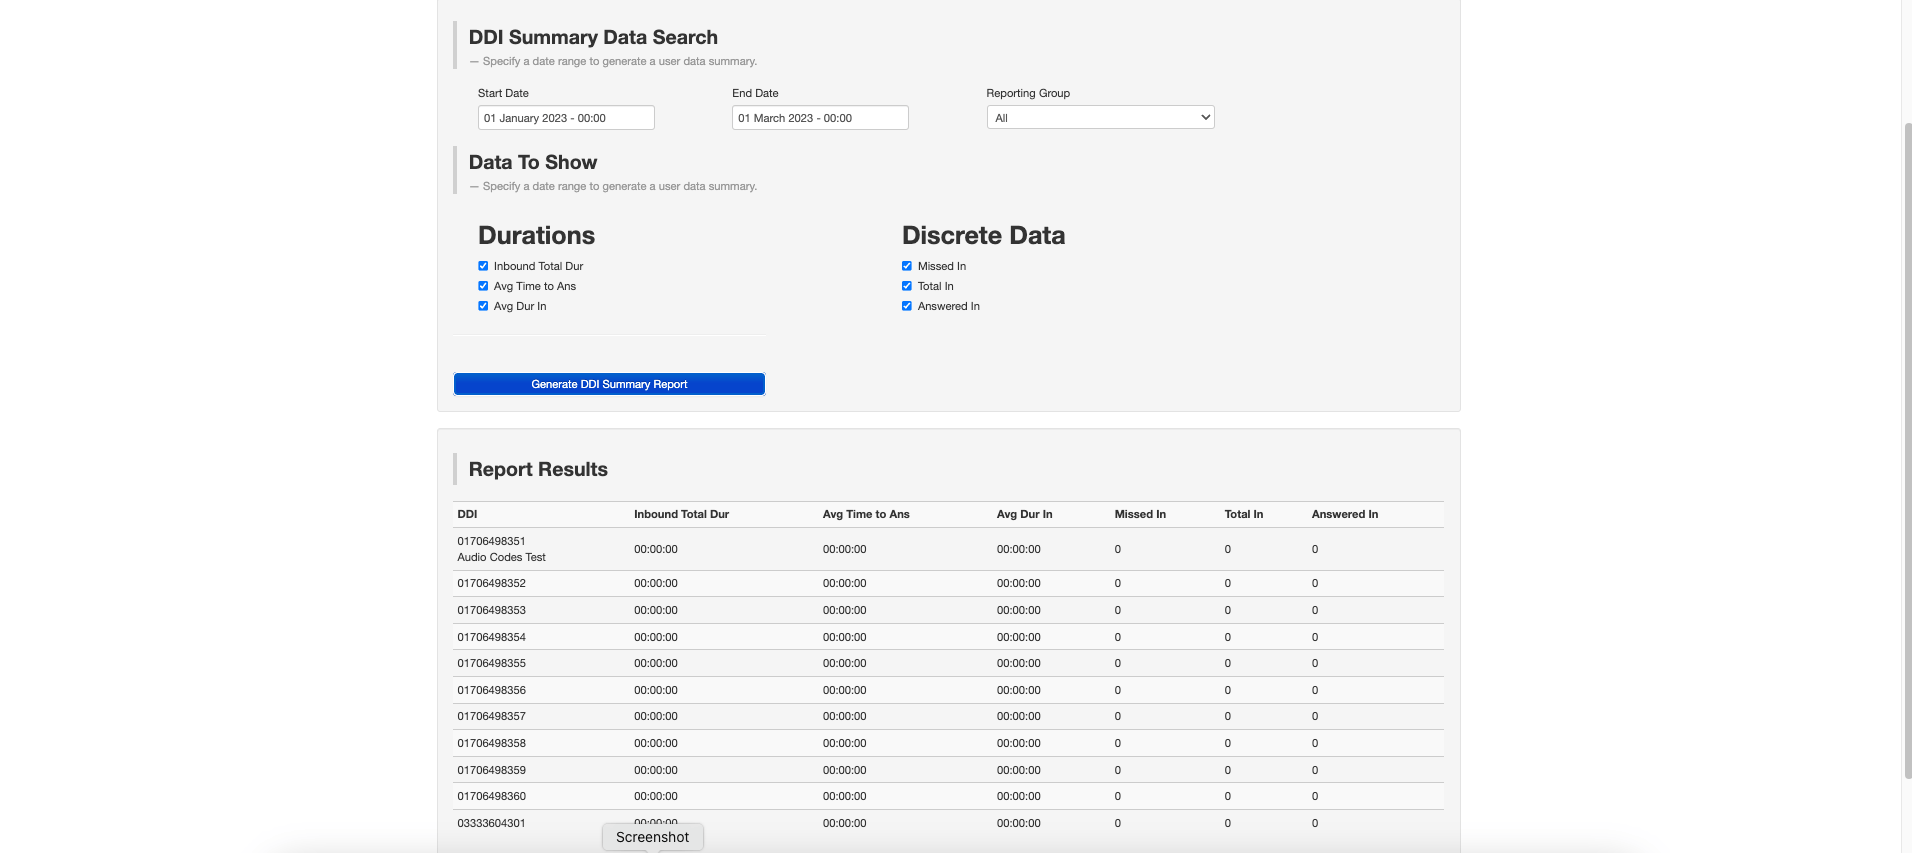The width and height of the screenshot is (1912, 853).
Task: Click the Start Date input field
Action: tap(566, 118)
